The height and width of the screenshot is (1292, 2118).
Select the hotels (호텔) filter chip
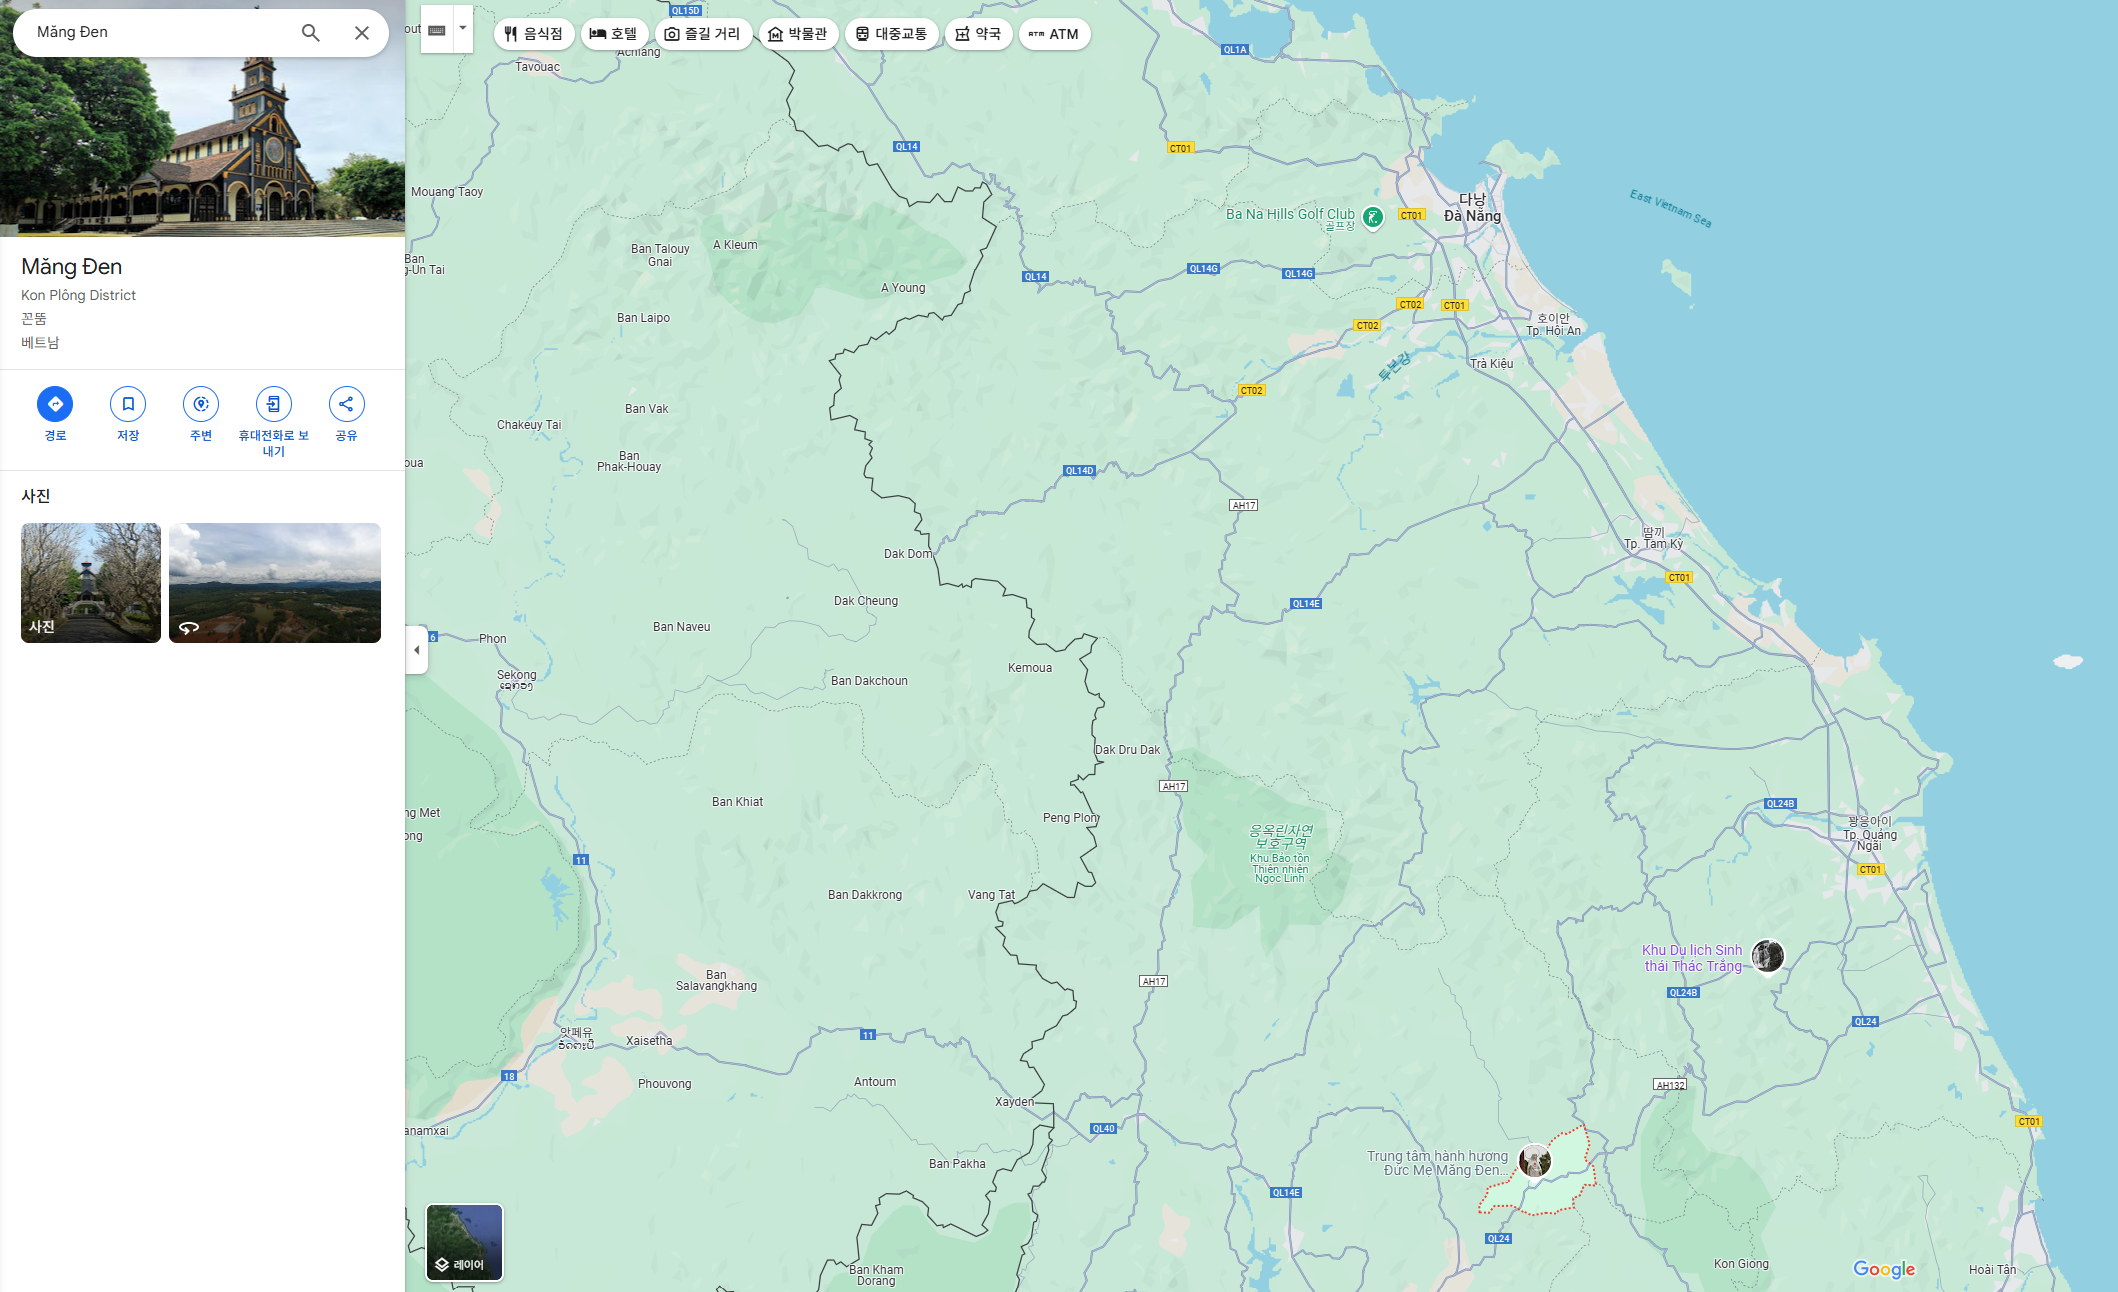click(614, 34)
